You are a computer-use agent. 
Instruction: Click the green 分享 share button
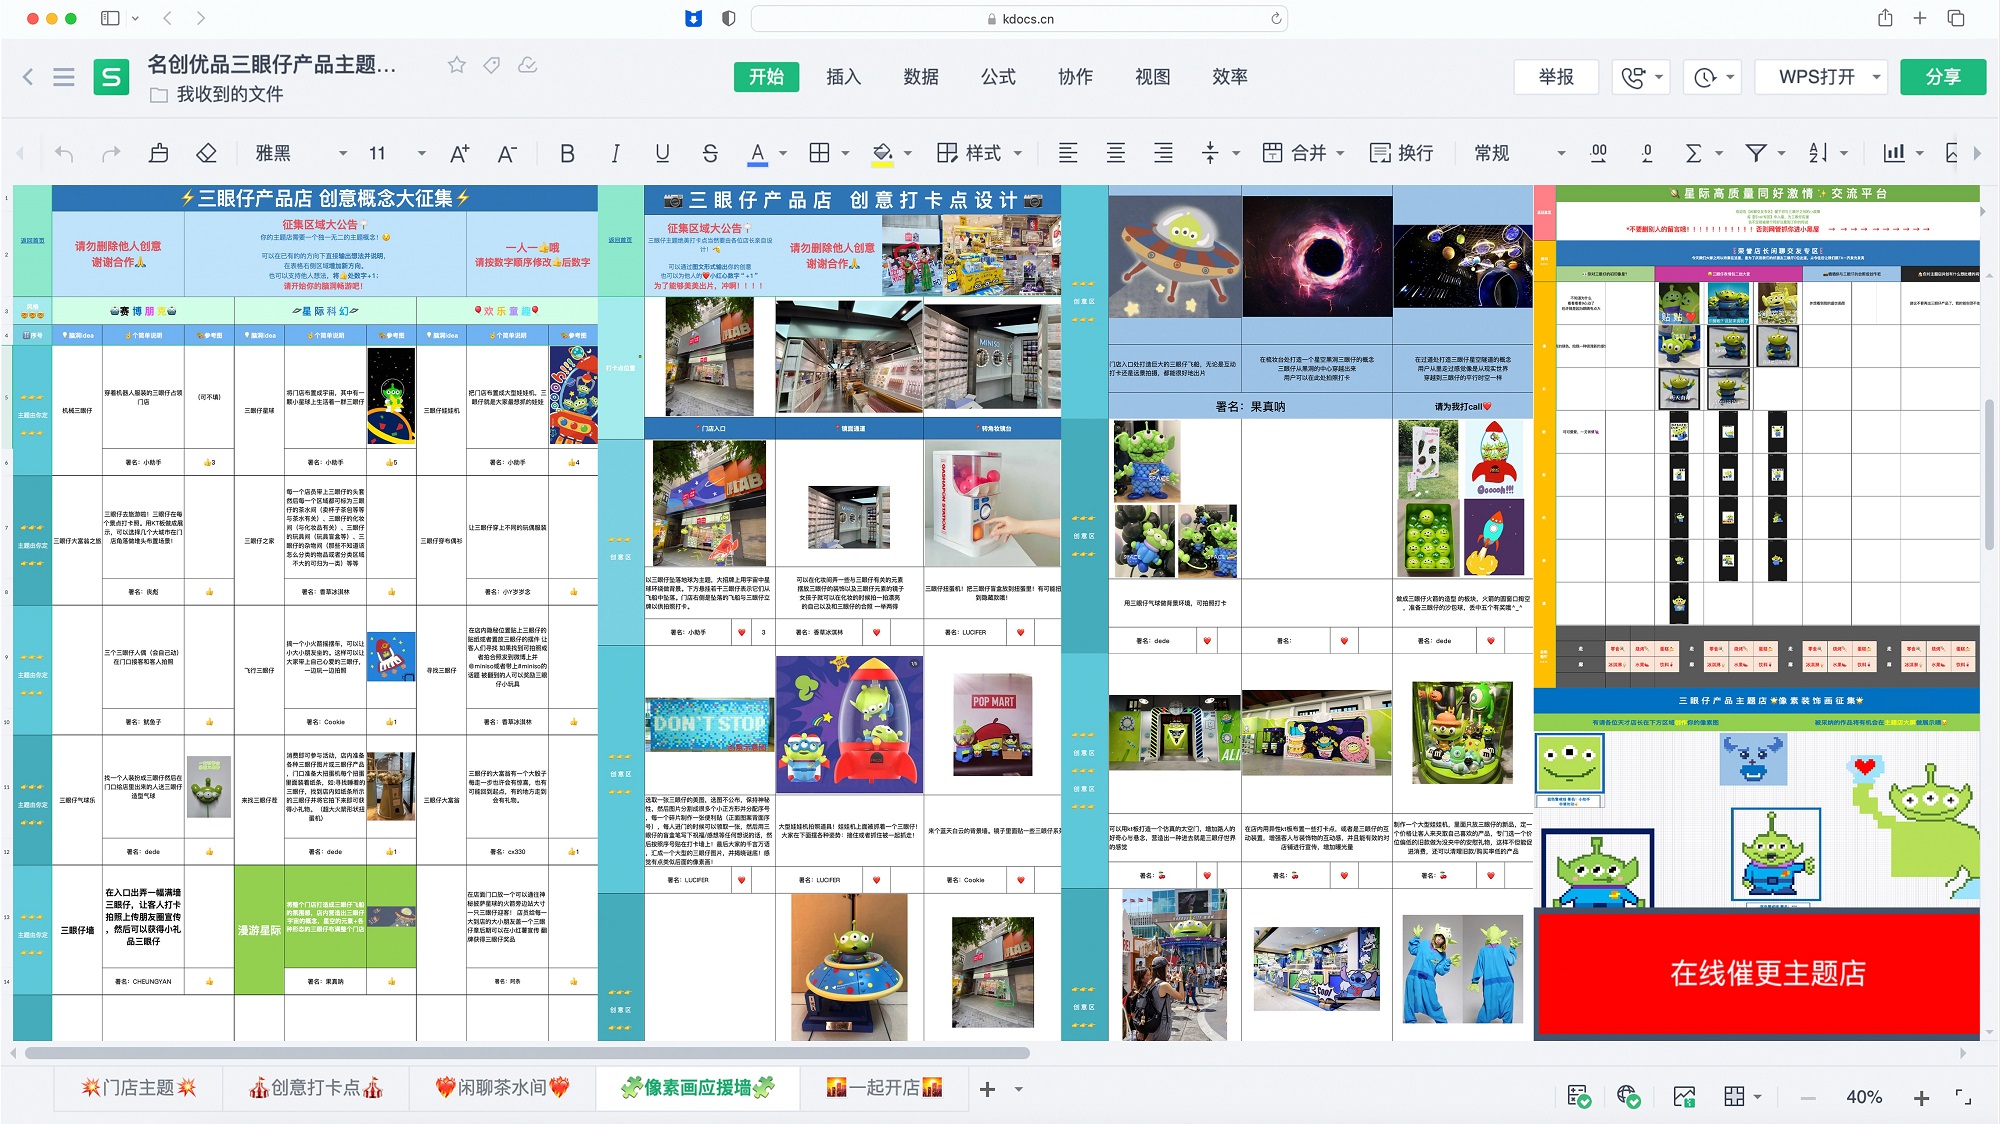(1942, 77)
